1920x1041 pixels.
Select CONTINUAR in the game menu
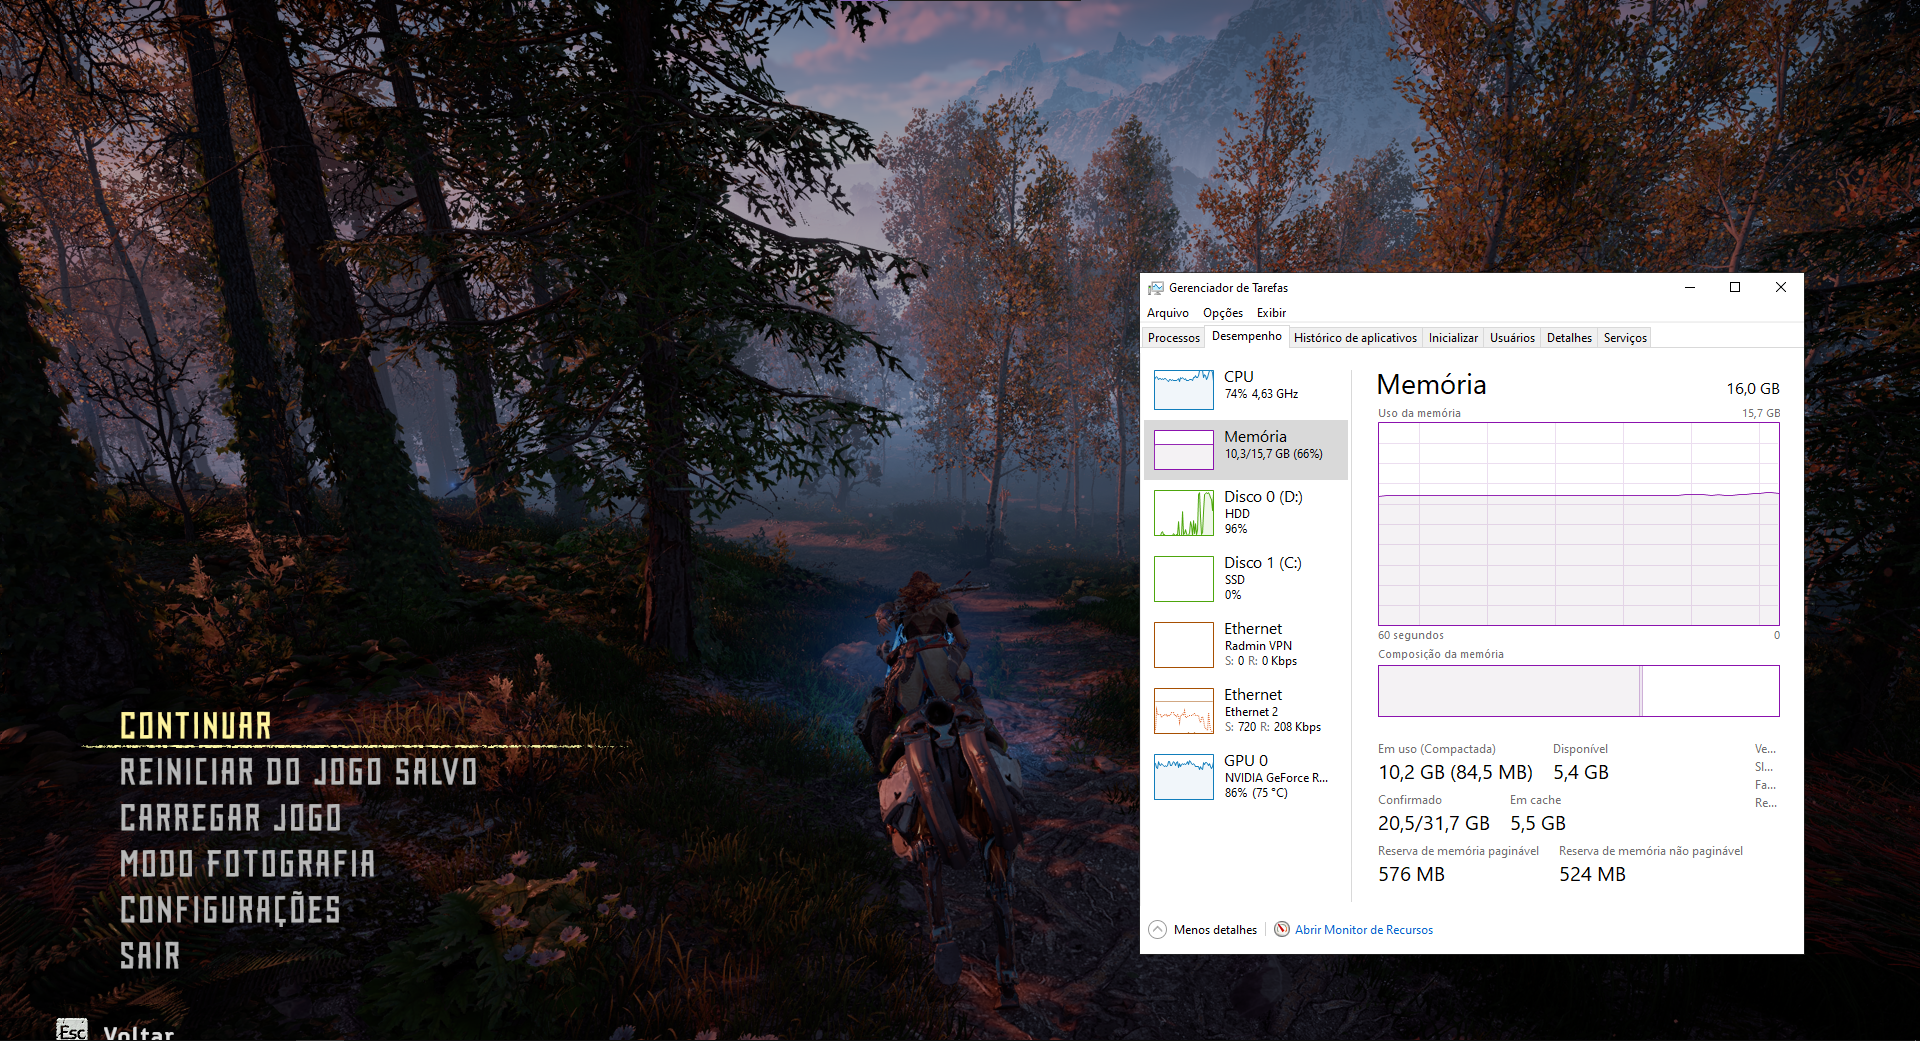(196, 726)
